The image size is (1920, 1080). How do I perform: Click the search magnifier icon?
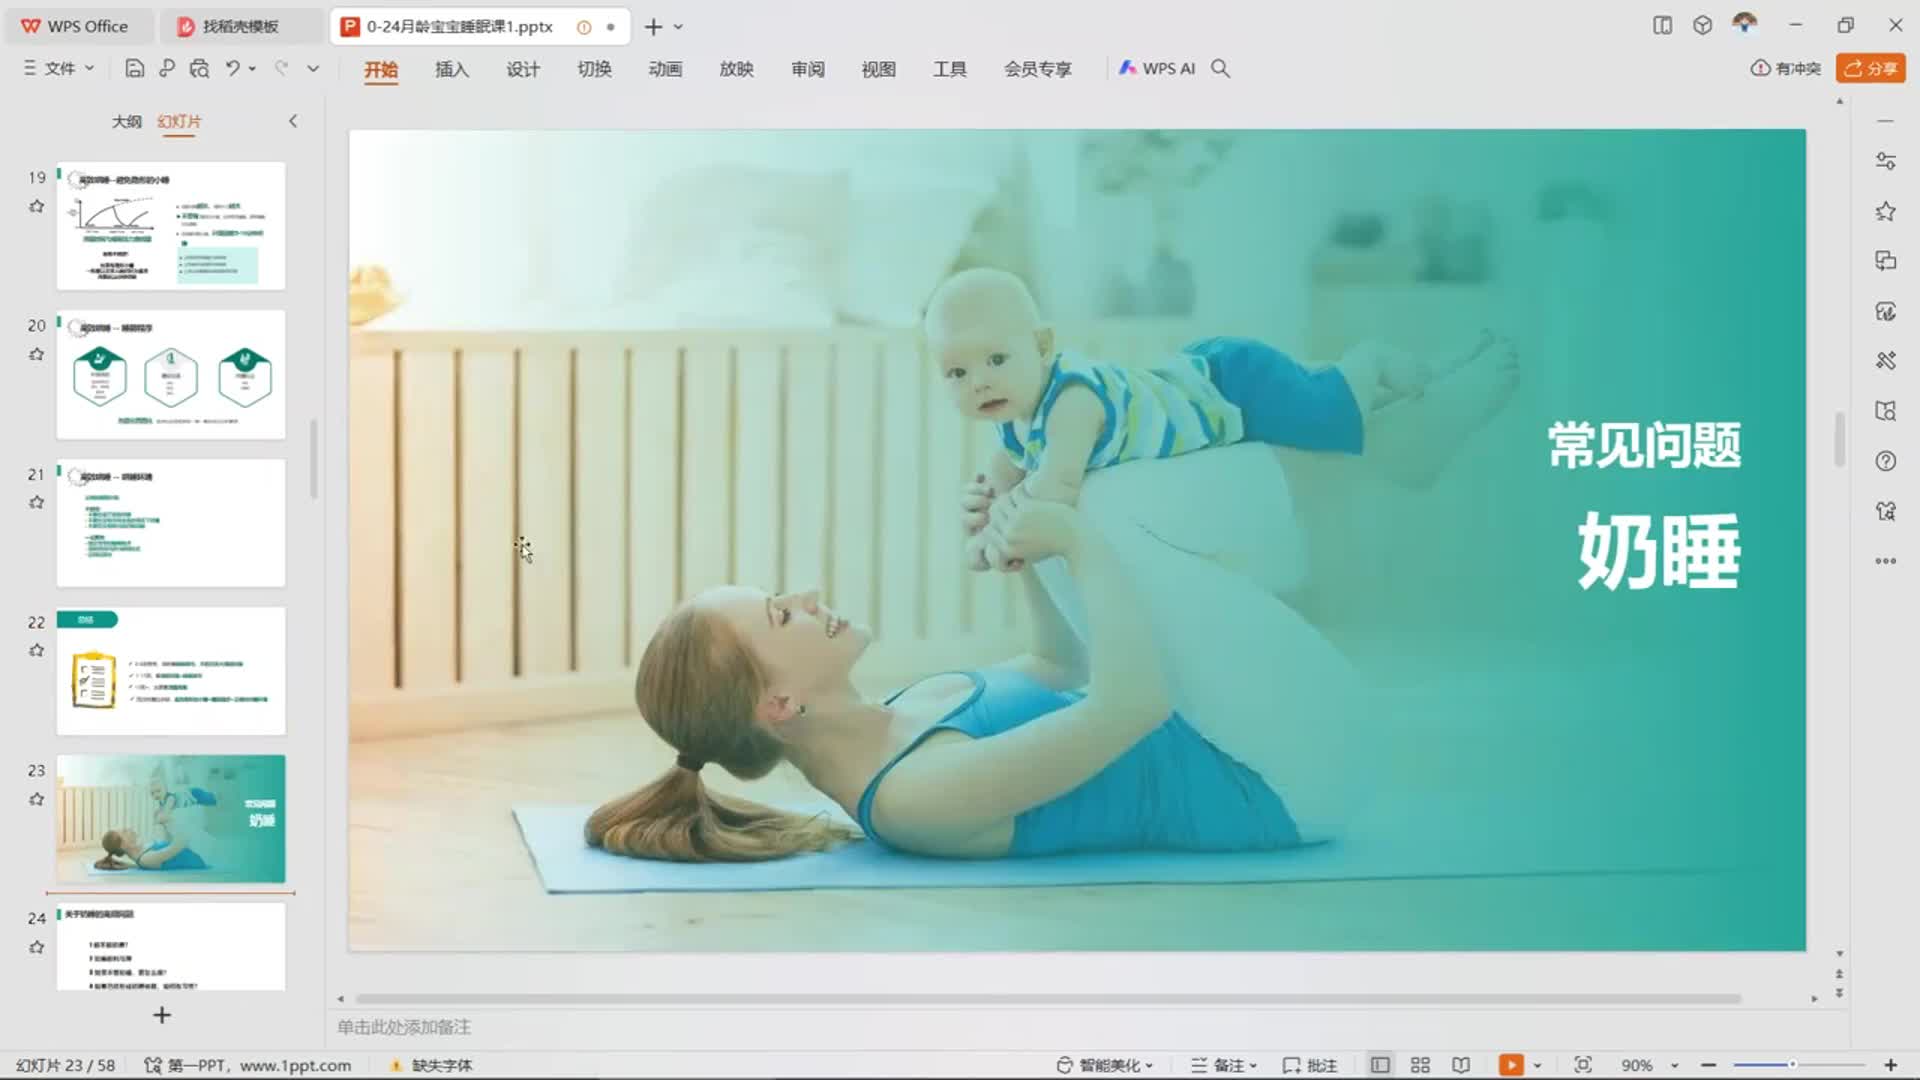(1220, 68)
